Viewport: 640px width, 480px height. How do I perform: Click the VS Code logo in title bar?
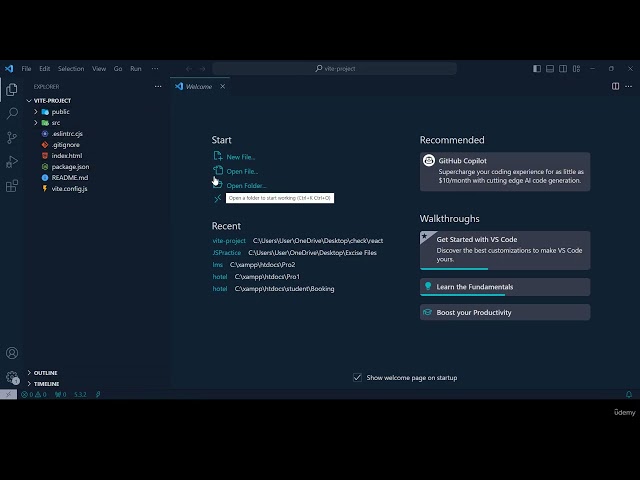pos(9,69)
